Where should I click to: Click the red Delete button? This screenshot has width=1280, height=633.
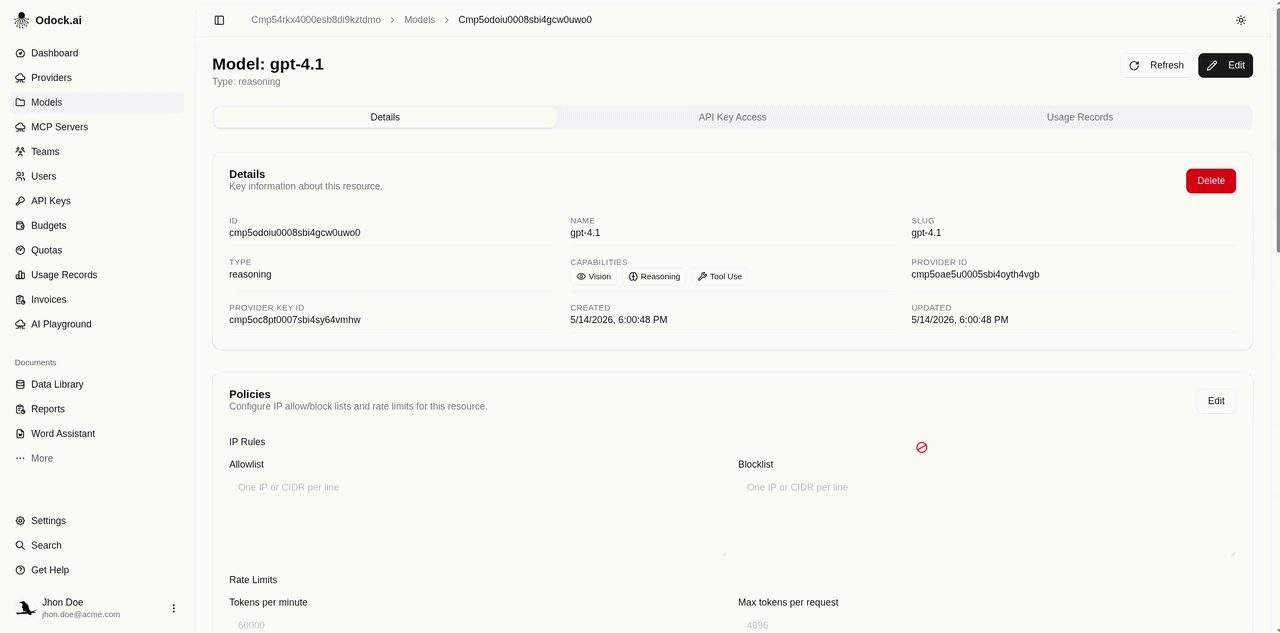(x=1210, y=181)
